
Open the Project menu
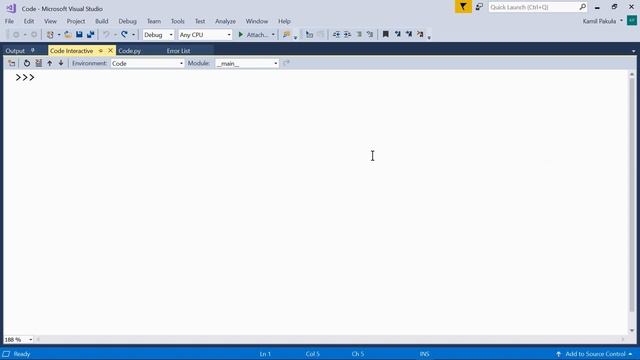(76, 21)
